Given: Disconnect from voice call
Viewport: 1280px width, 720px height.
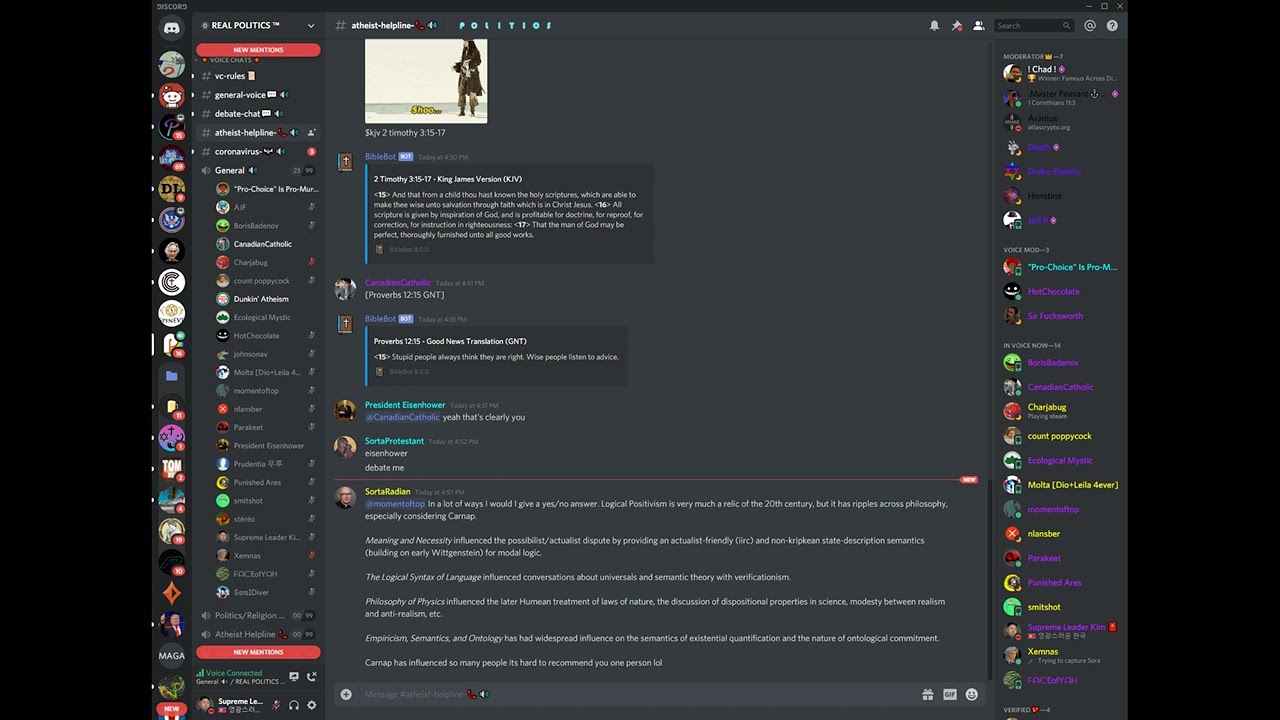Looking at the screenshot, I should 312,677.
